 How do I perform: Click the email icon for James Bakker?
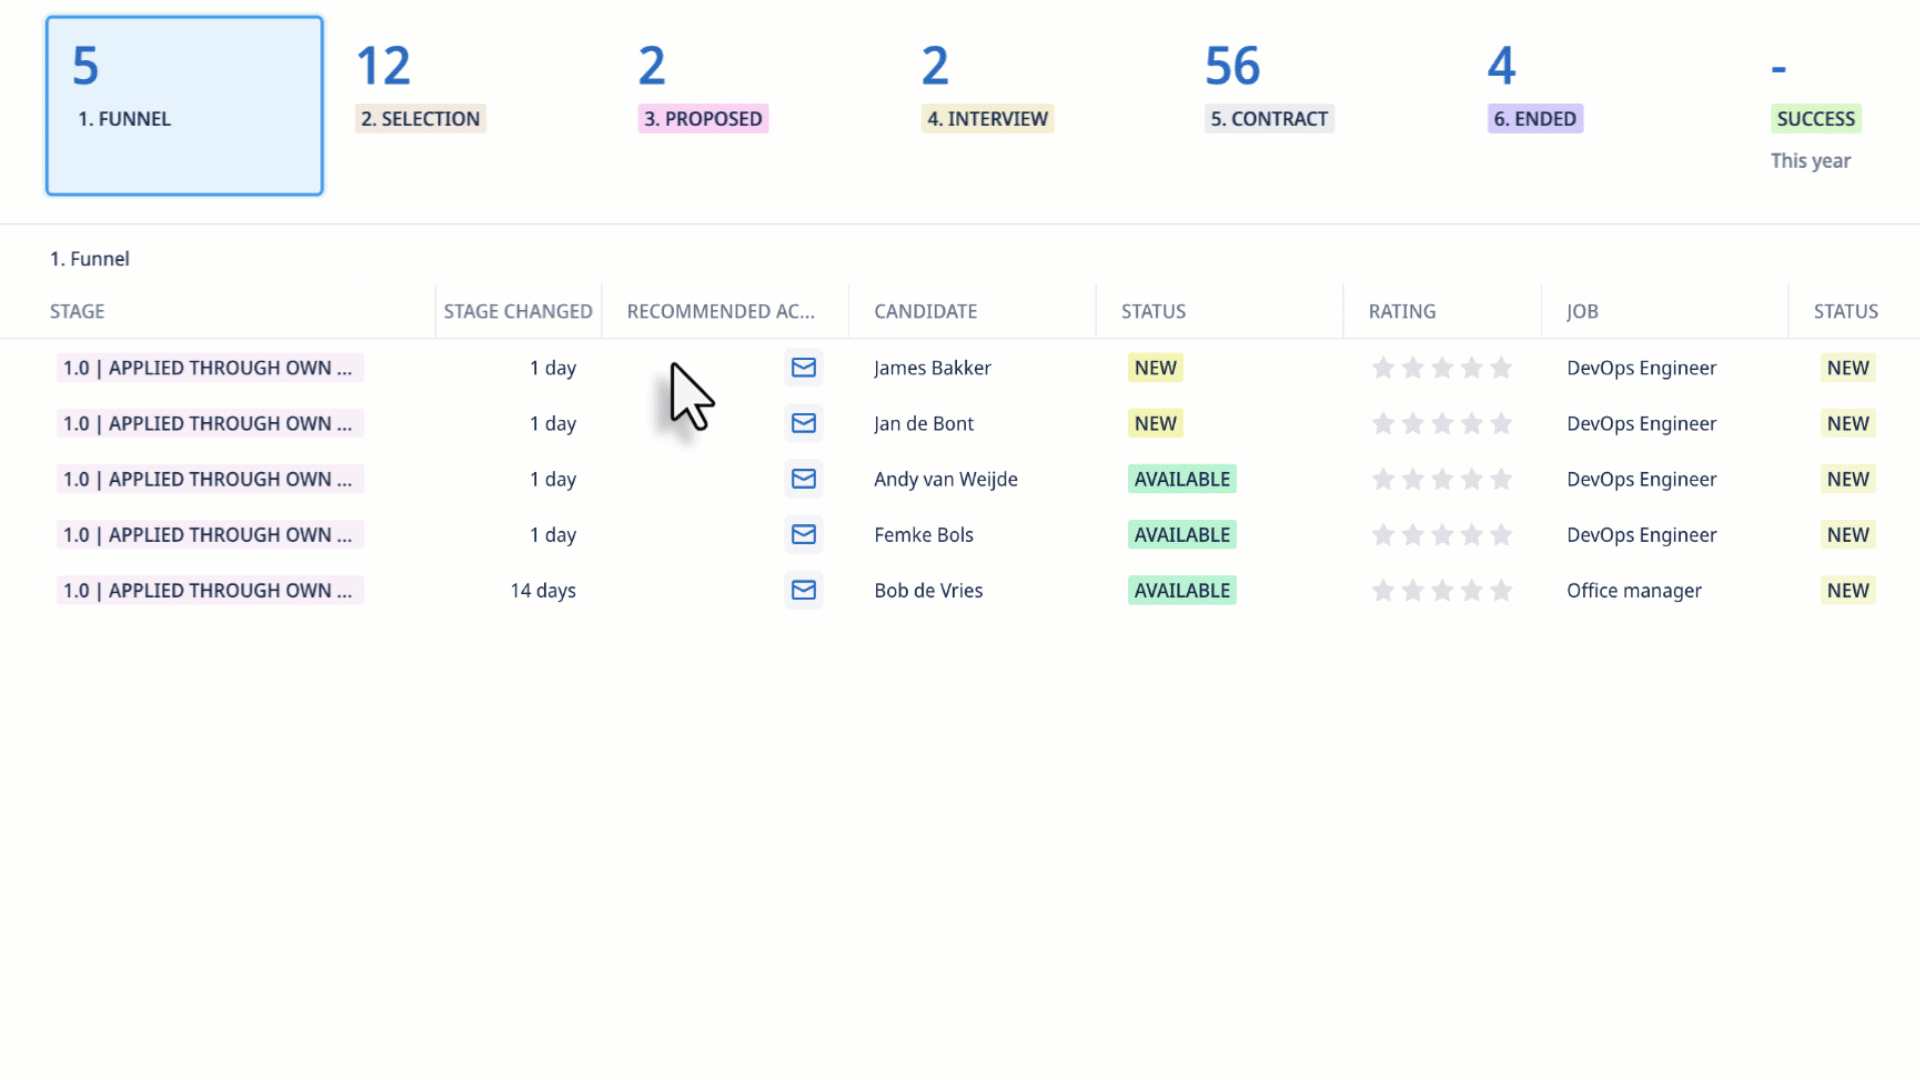click(x=803, y=368)
